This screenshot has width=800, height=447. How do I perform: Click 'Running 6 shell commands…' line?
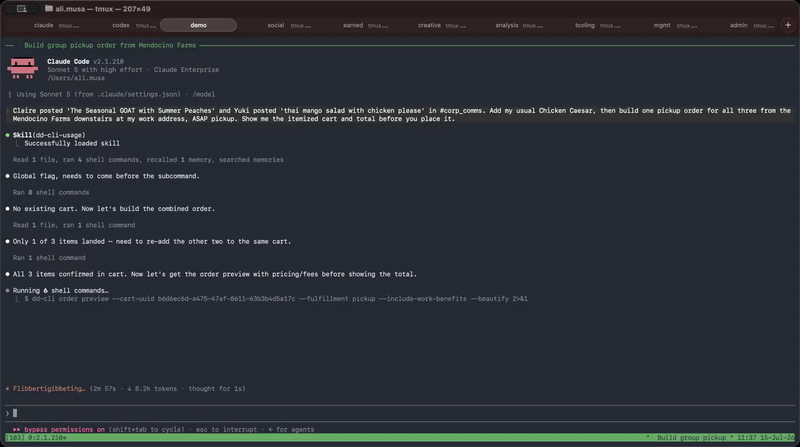[61, 290]
